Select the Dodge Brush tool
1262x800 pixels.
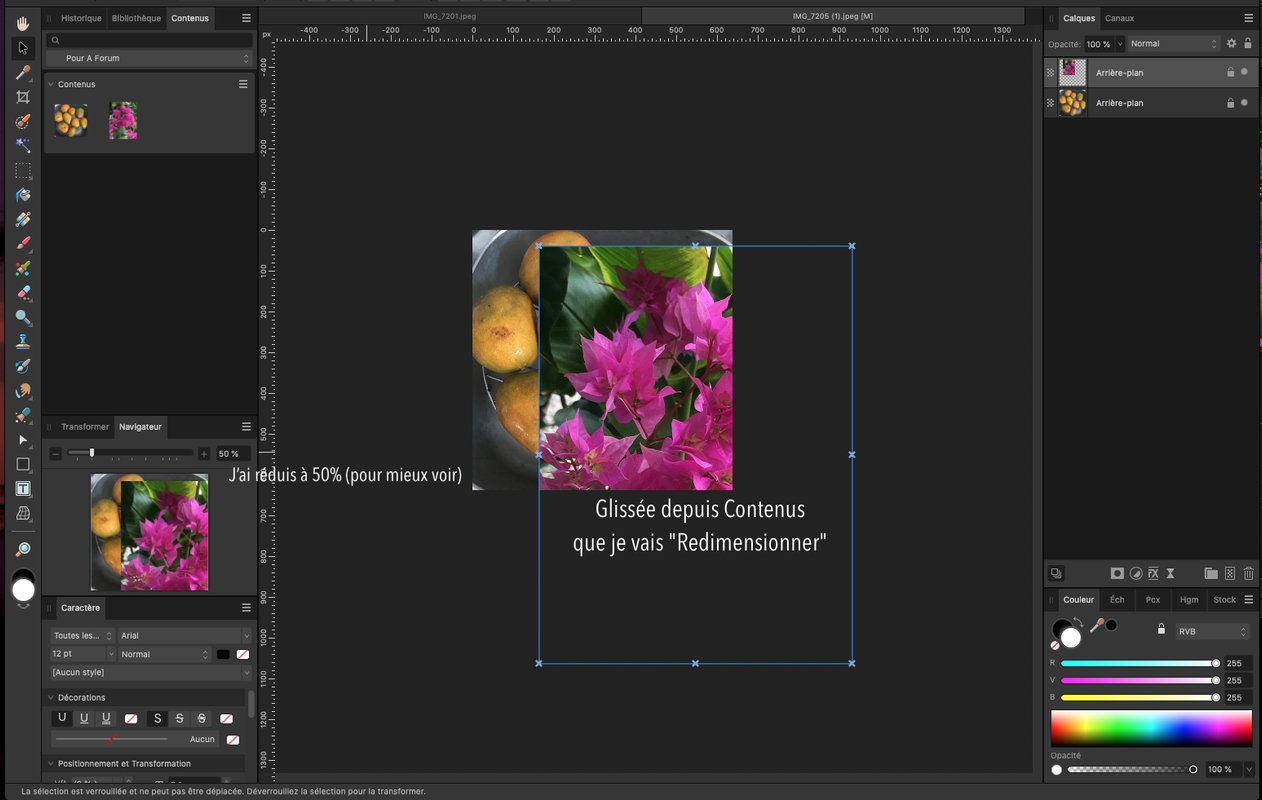coord(23,317)
